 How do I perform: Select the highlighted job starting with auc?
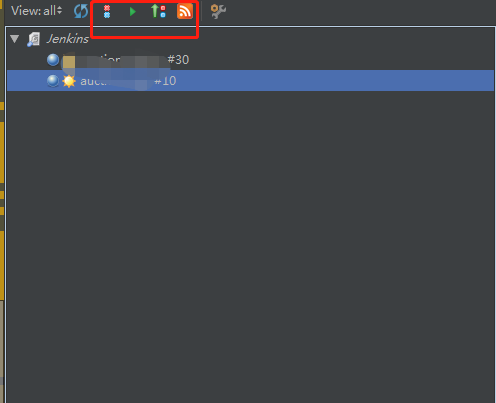[x=250, y=81]
